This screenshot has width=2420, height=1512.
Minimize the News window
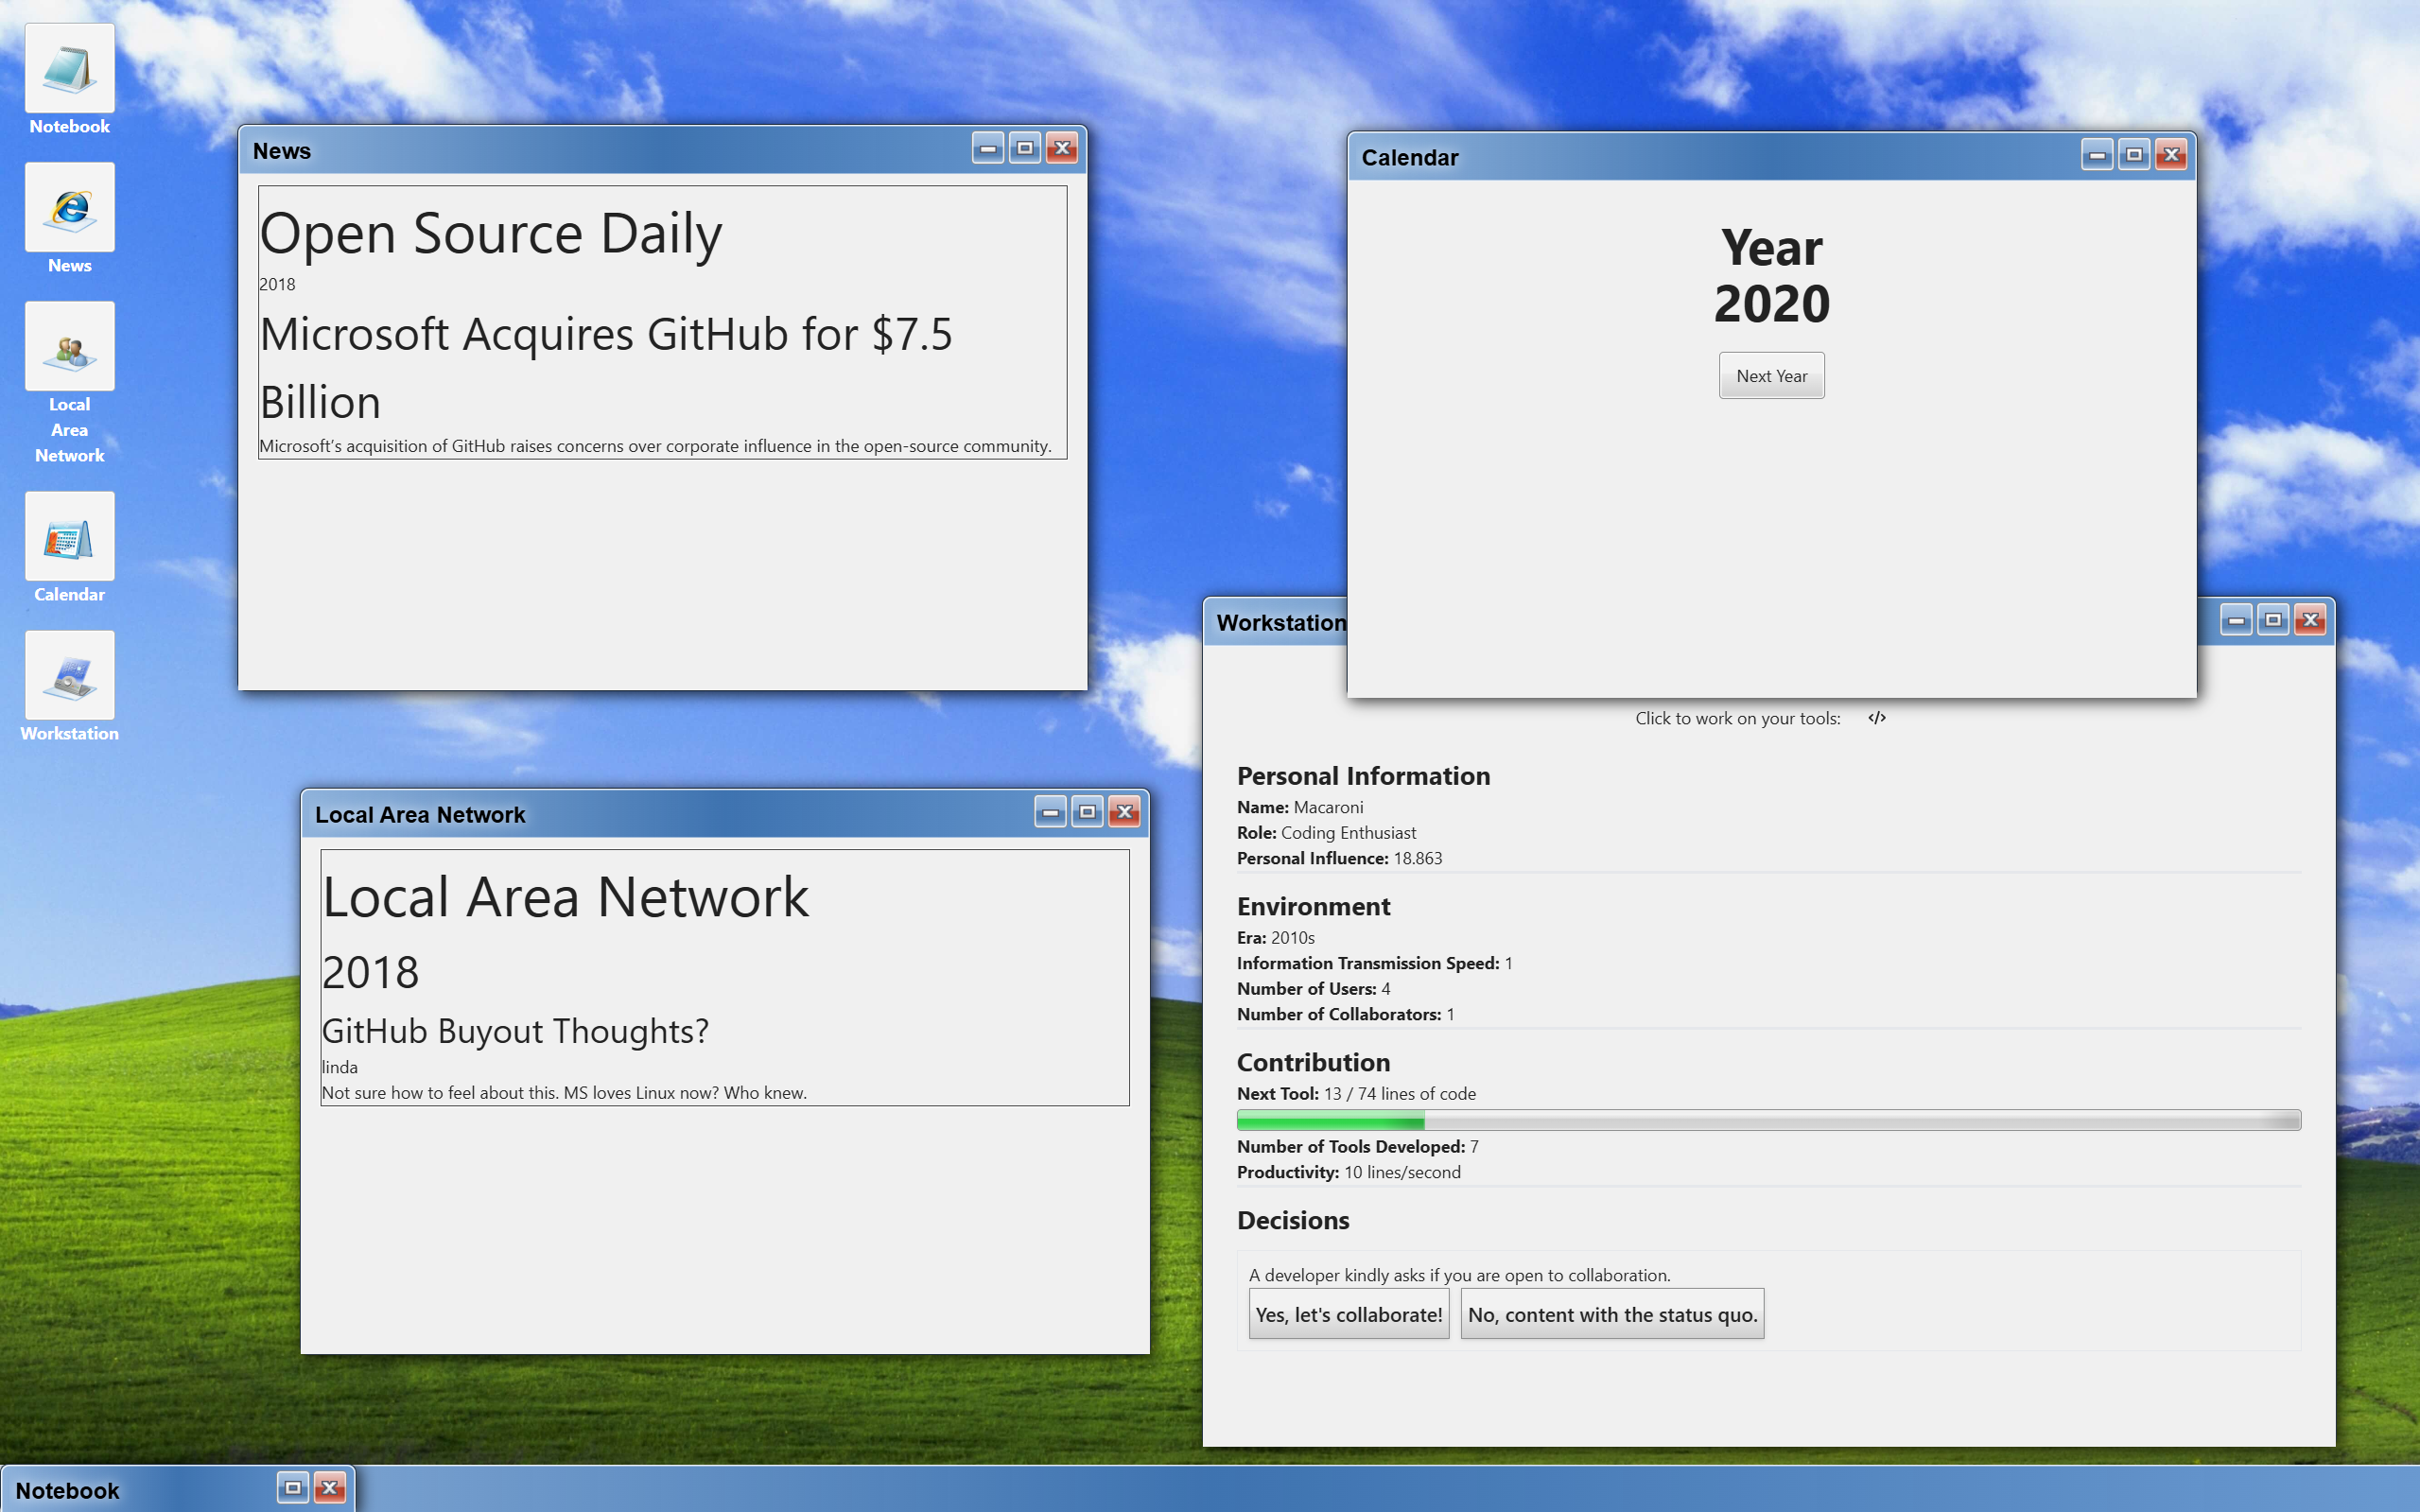(987, 149)
